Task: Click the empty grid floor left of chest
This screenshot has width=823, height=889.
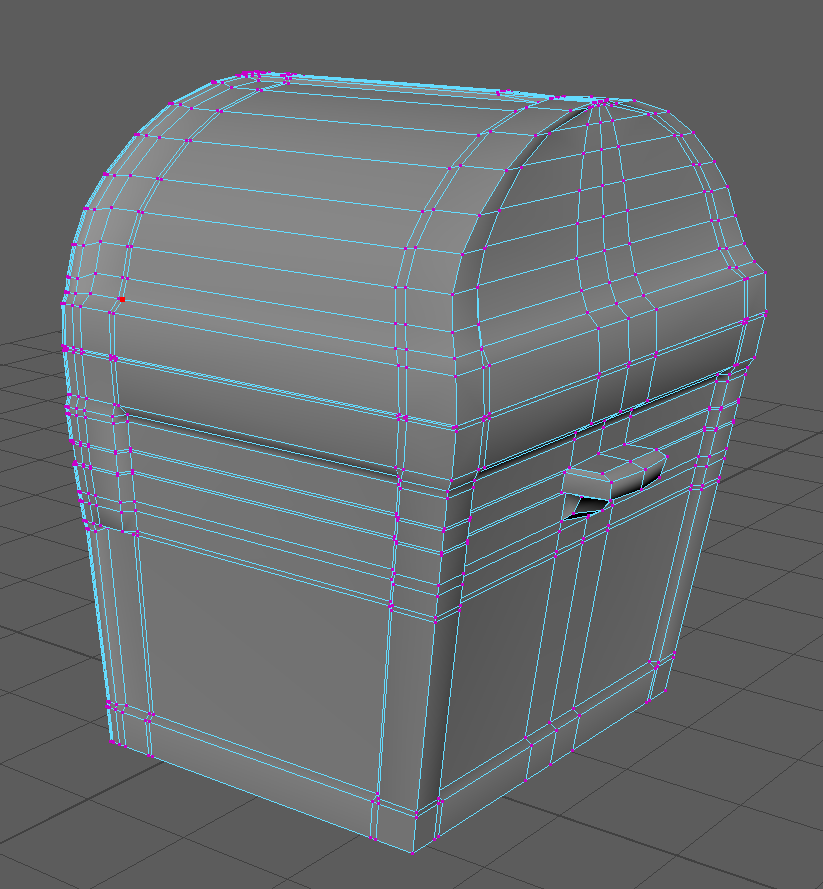Action: pyautogui.click(x=40, y=600)
